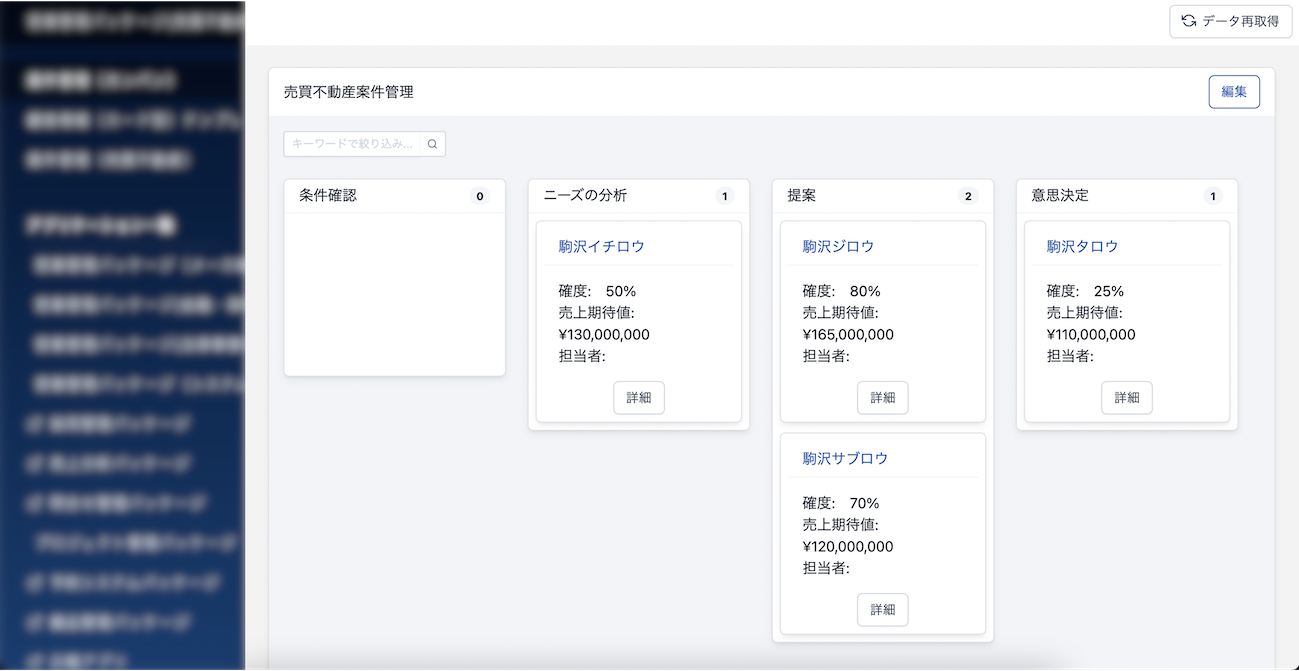Image resolution: width=1299 pixels, height=671 pixels.
Task: Click the ¥165,000,000 value on 駒沢ジロウ card
Action: point(848,335)
